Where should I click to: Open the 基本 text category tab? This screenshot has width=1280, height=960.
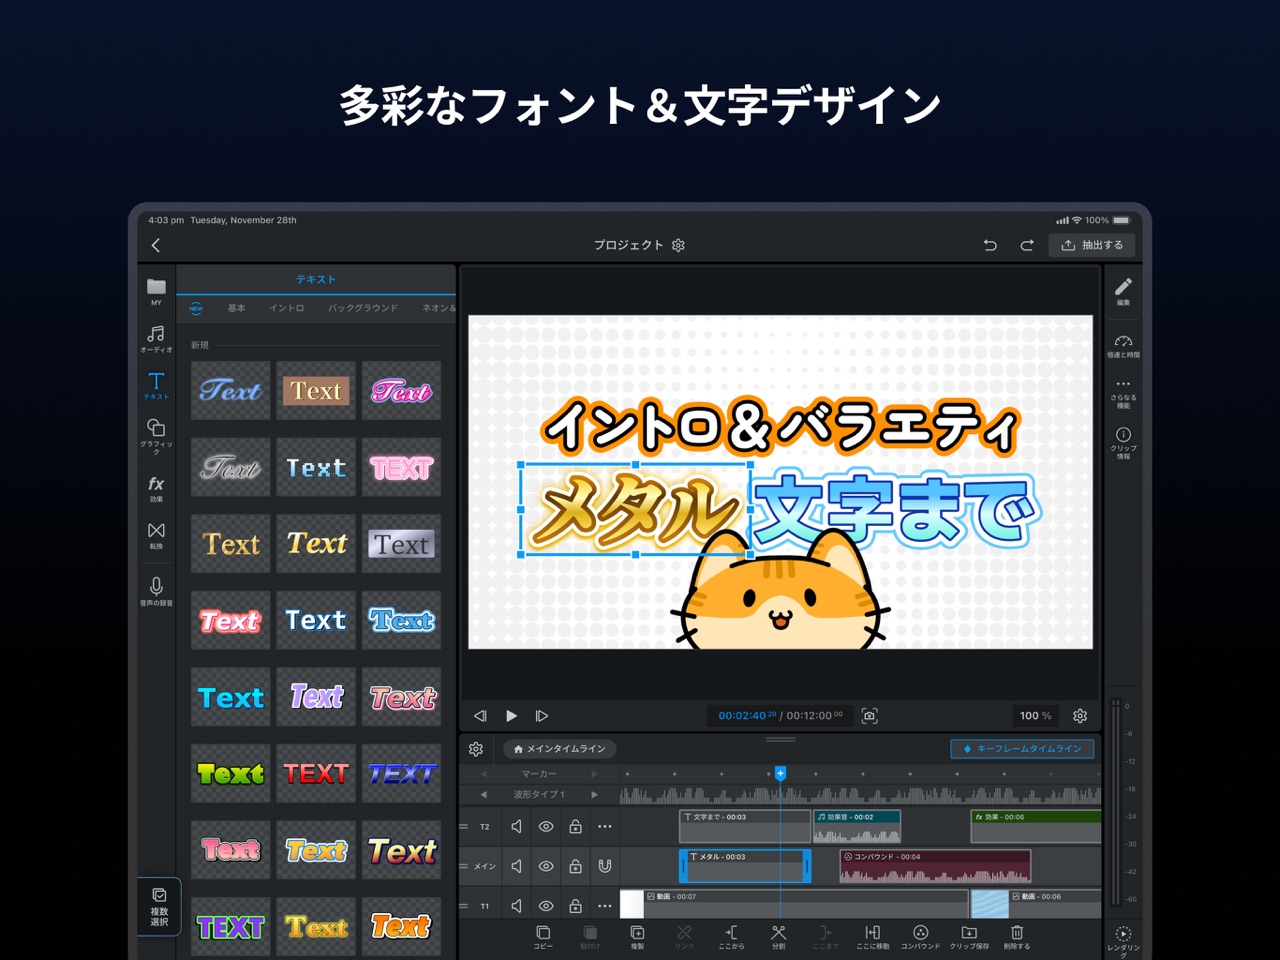coord(237,308)
